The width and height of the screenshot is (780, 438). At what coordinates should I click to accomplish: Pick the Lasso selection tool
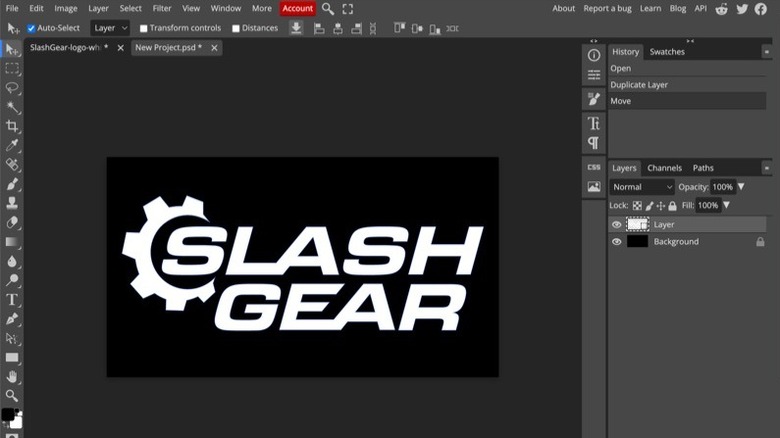click(x=12, y=88)
